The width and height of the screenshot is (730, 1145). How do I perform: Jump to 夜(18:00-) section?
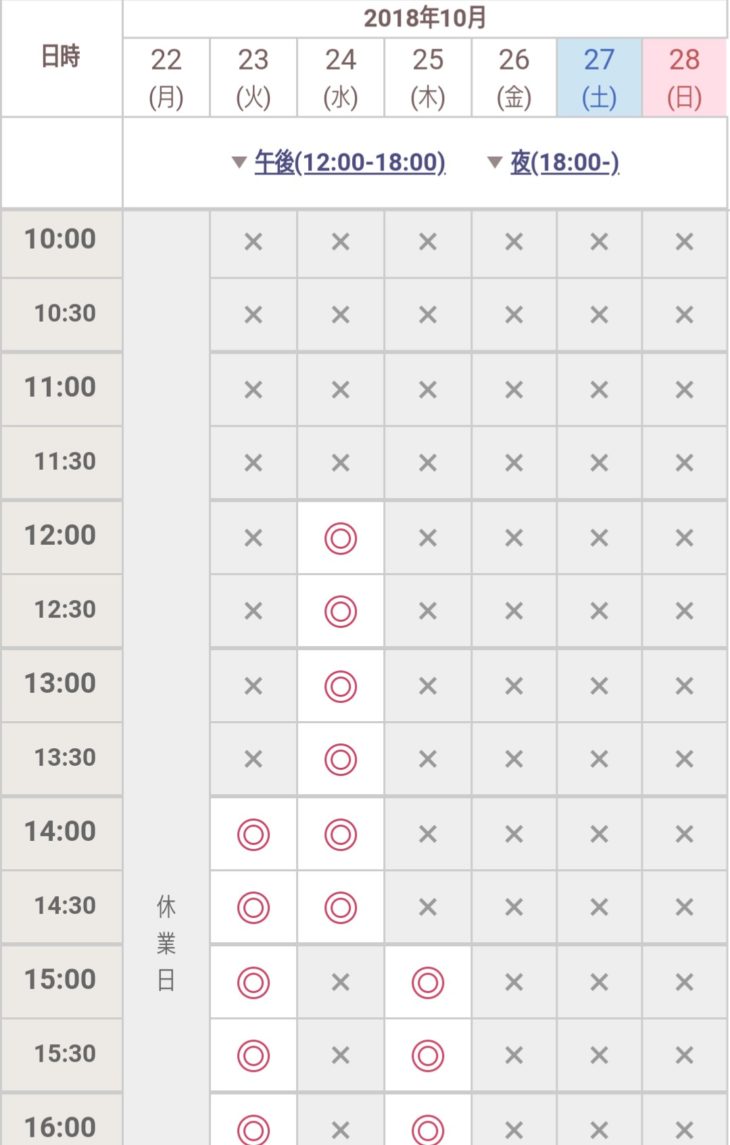tap(564, 162)
